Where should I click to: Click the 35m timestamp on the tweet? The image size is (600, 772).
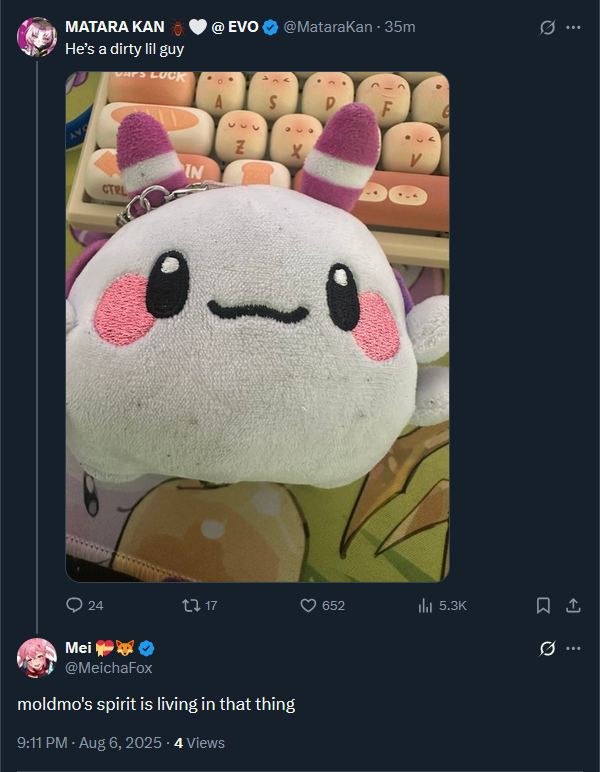click(x=400, y=27)
